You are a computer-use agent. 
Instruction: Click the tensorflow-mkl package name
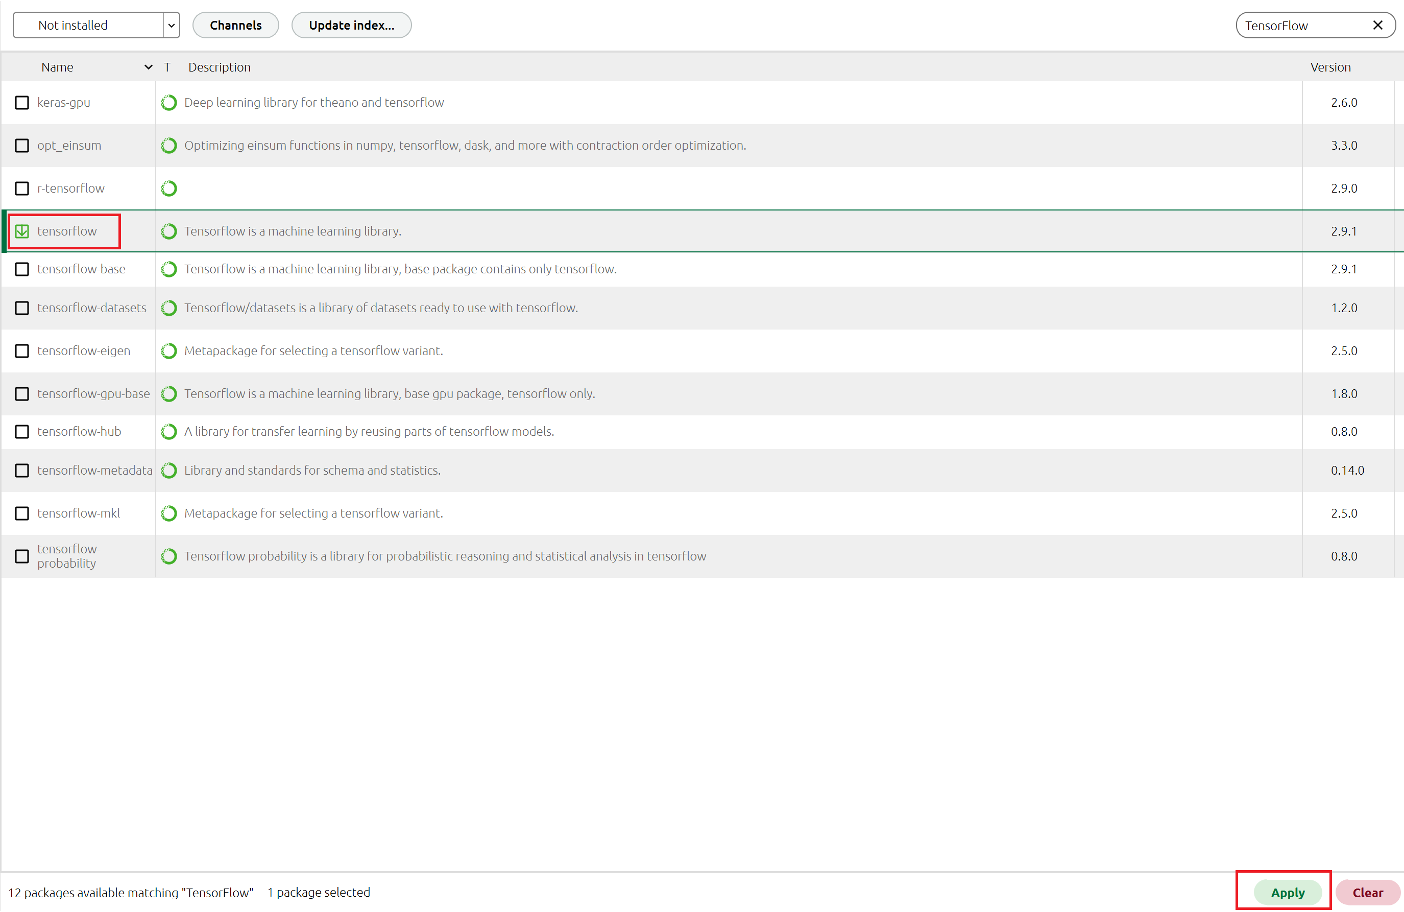(78, 514)
